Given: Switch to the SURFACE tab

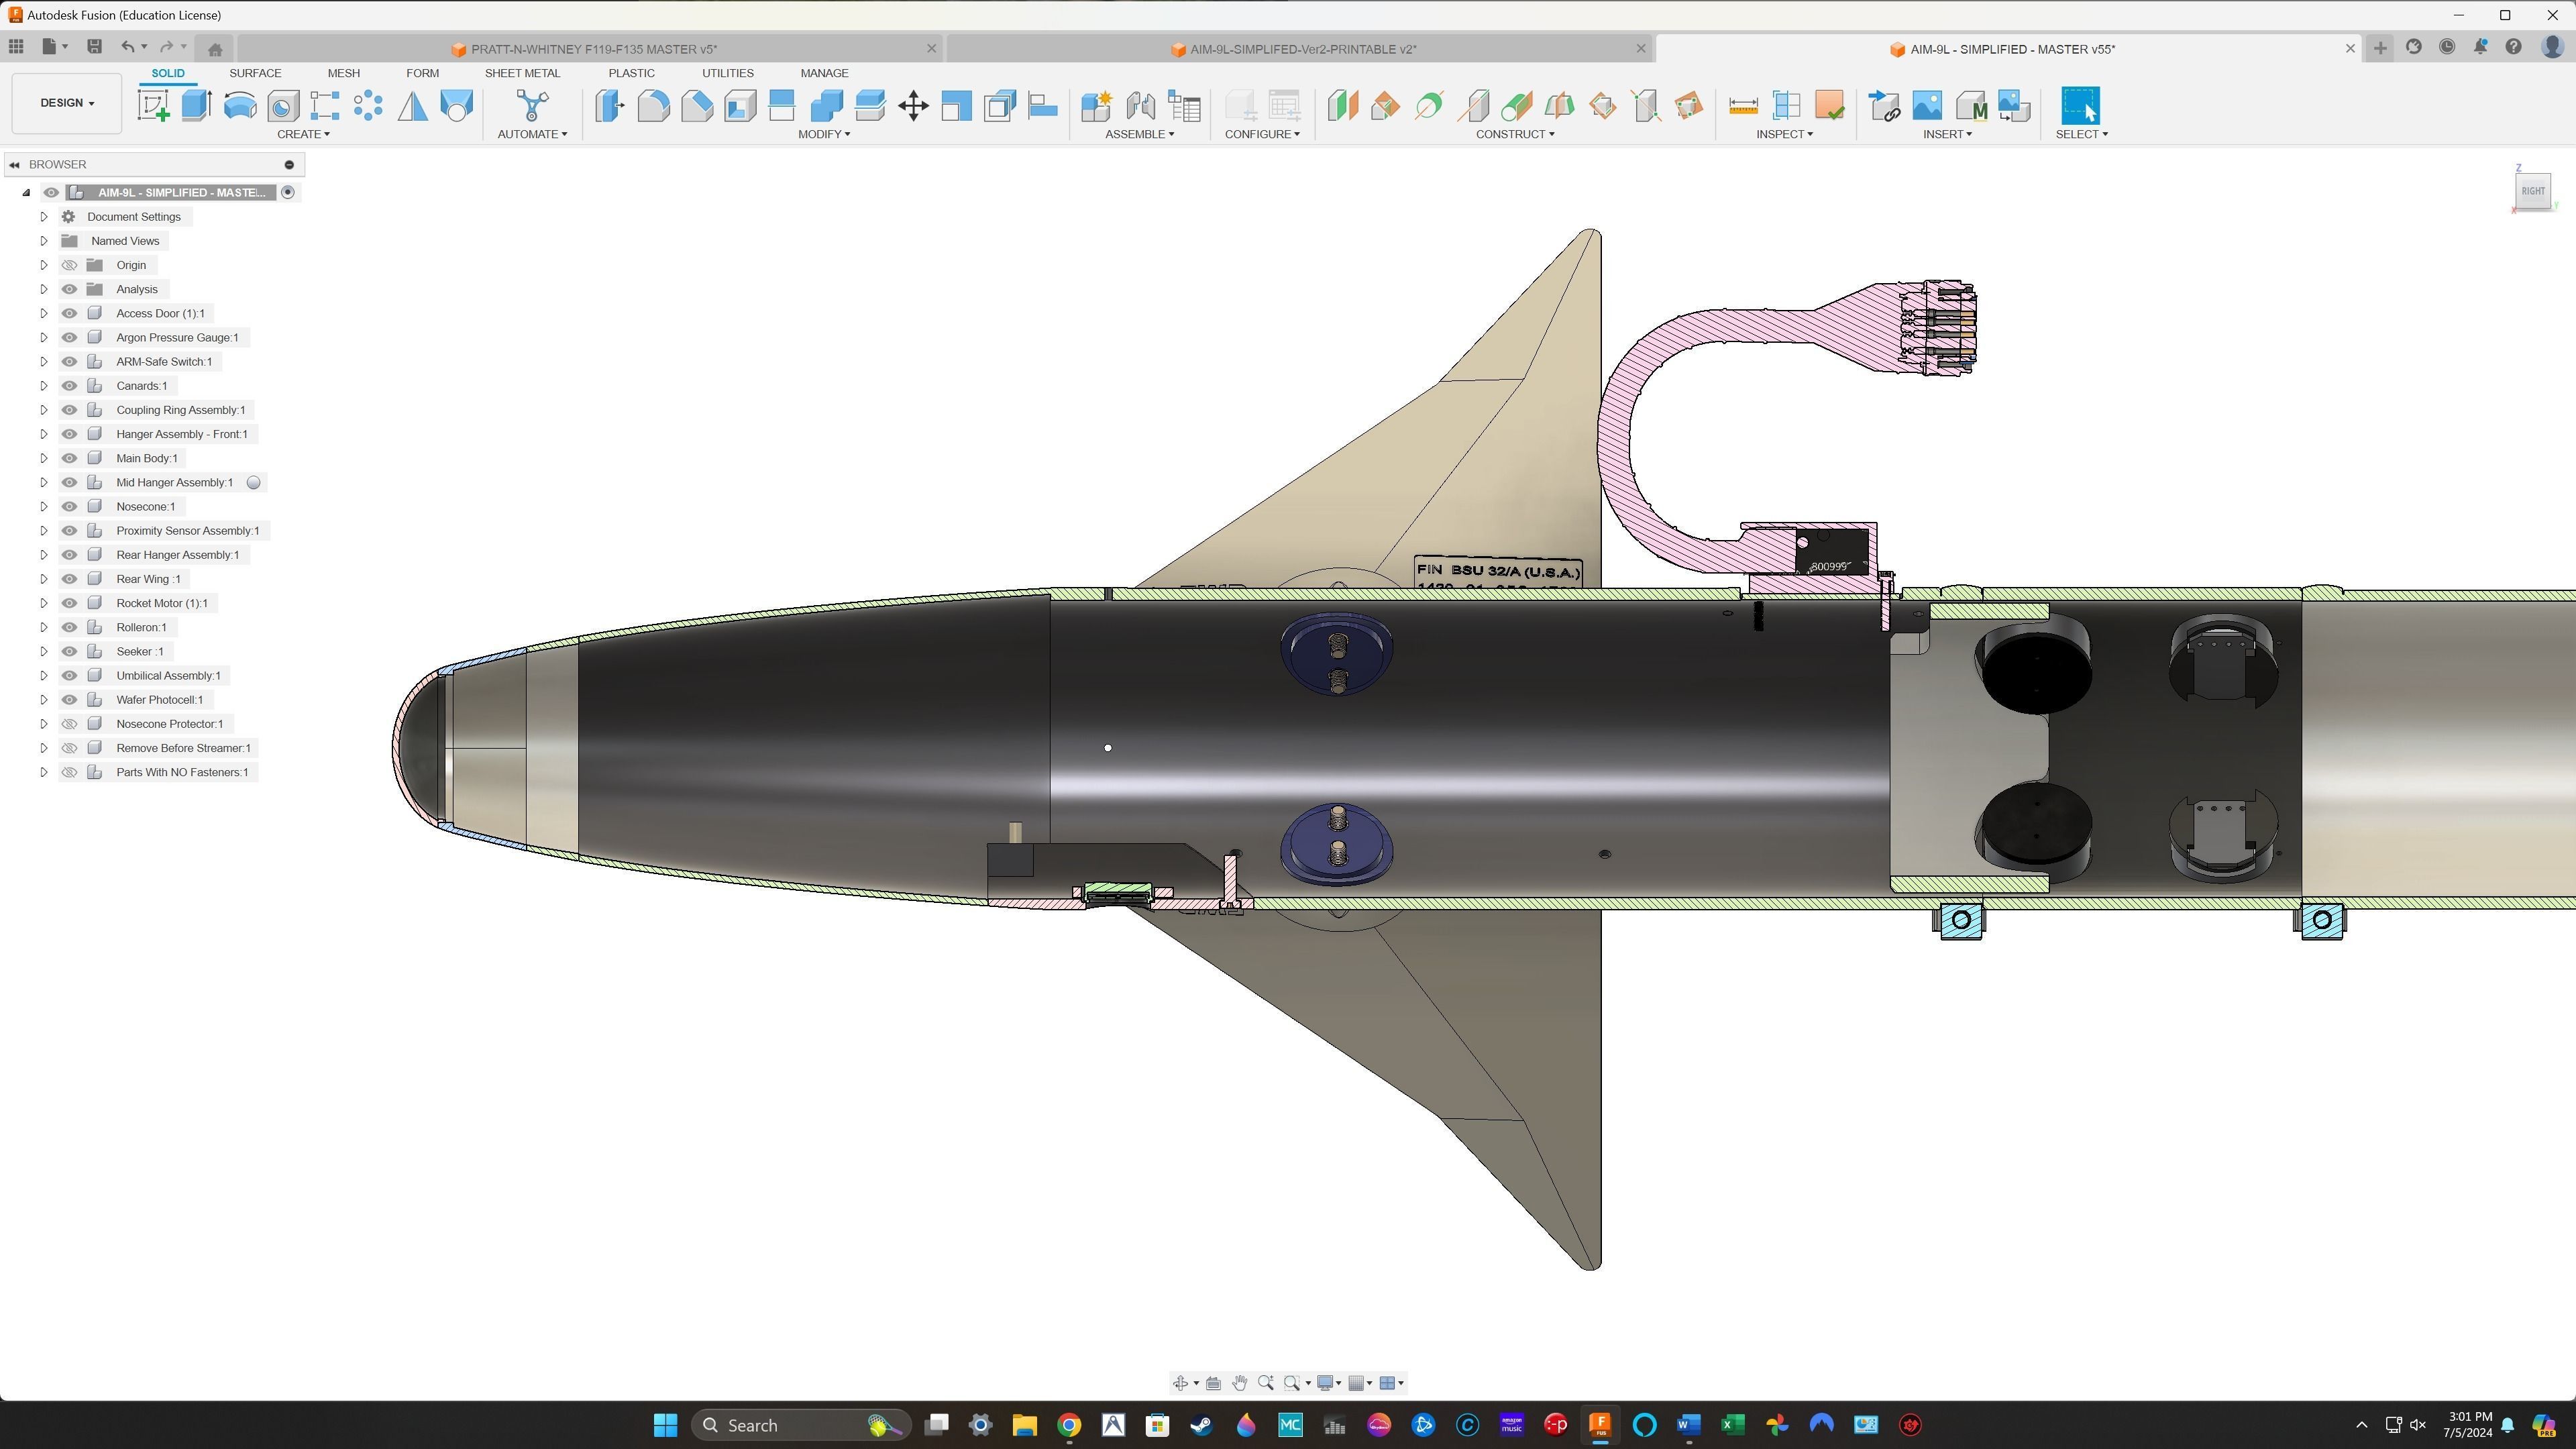Looking at the screenshot, I should pyautogui.click(x=255, y=73).
